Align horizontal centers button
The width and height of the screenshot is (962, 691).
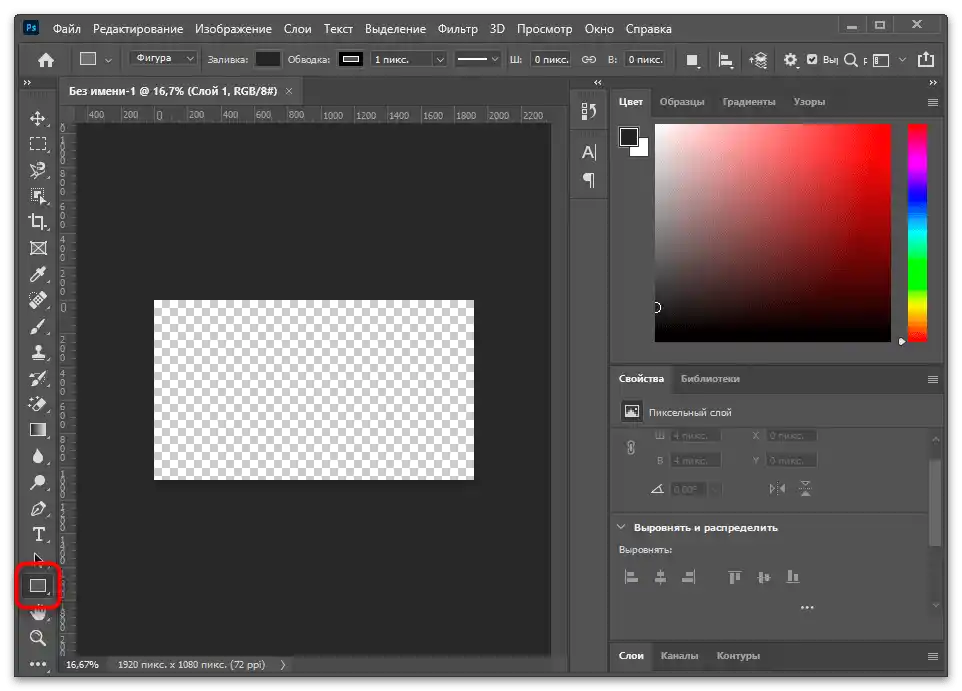tap(660, 577)
